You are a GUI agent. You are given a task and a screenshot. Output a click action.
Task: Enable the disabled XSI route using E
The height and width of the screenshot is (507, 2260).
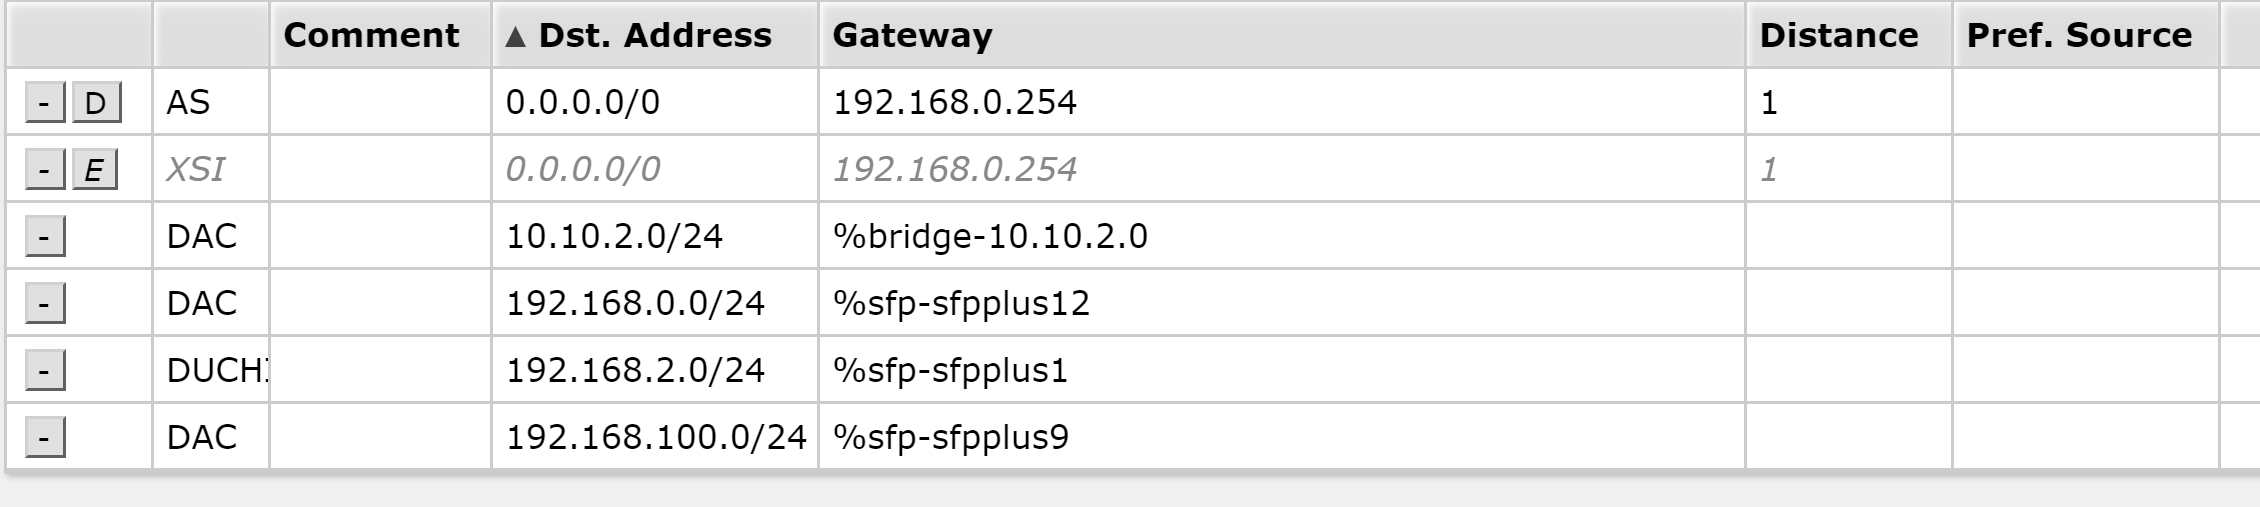94,170
